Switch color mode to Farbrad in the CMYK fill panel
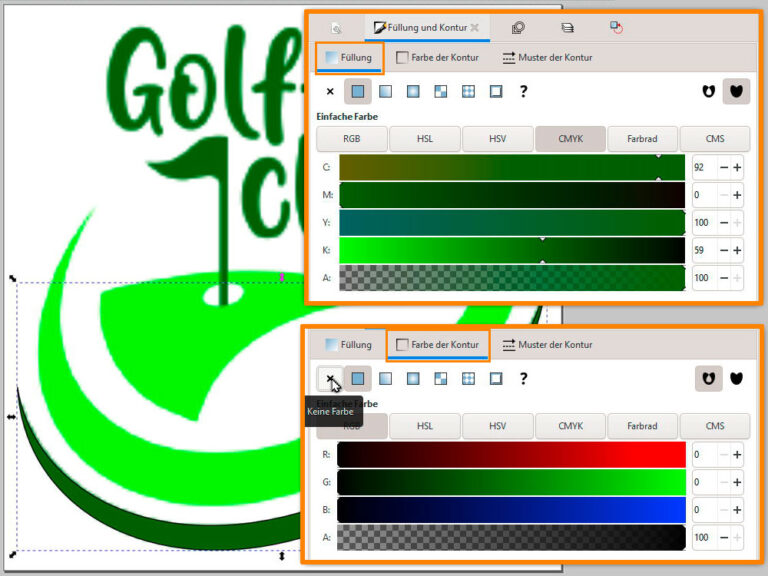This screenshot has height=576, width=768. coord(643,139)
